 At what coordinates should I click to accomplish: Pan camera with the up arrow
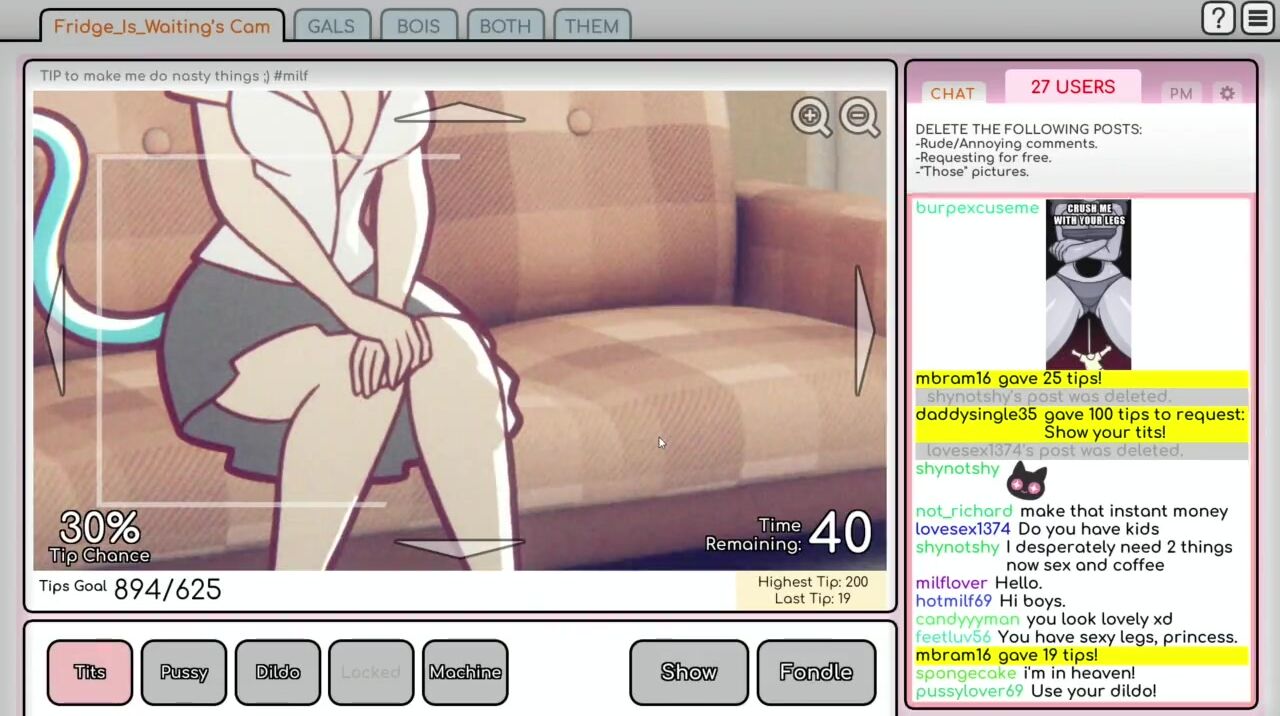[x=459, y=113]
